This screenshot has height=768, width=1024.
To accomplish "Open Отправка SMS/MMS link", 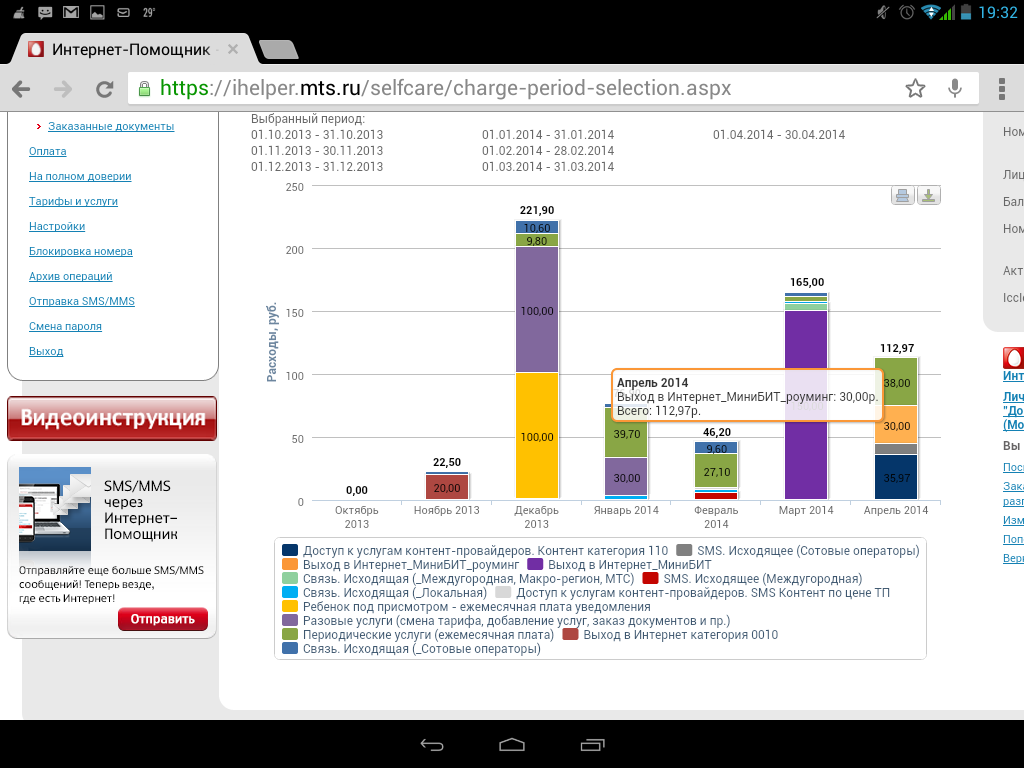I will pyautogui.click(x=82, y=301).
